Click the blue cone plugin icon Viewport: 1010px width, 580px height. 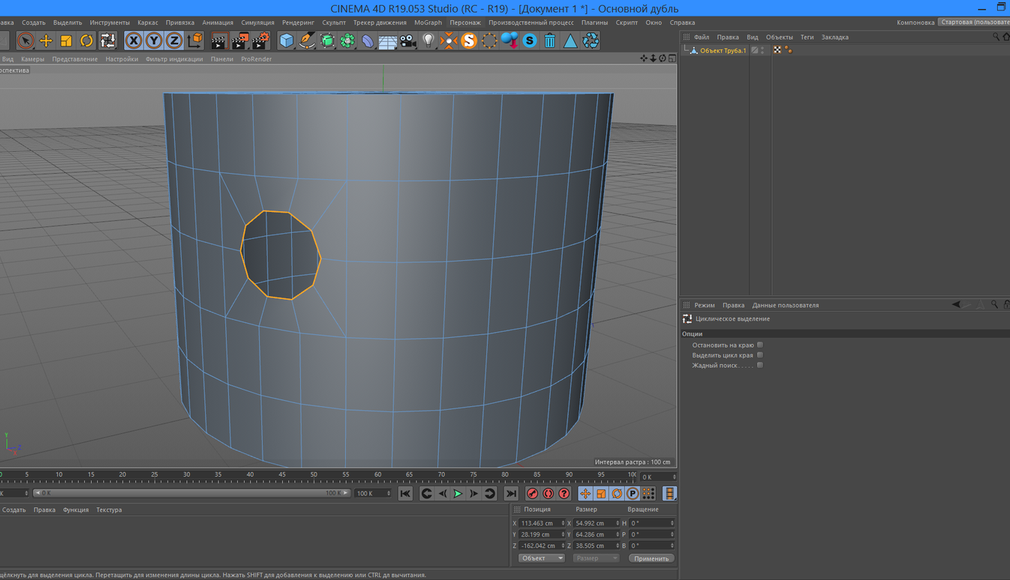click(x=570, y=41)
